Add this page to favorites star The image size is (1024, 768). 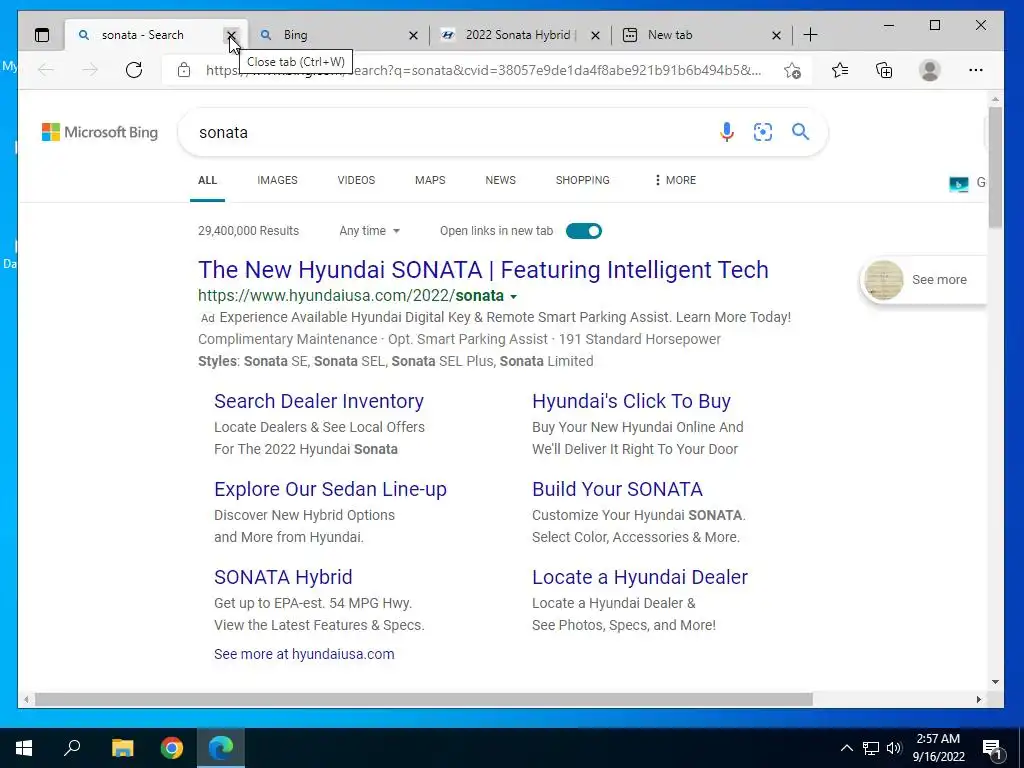click(792, 70)
